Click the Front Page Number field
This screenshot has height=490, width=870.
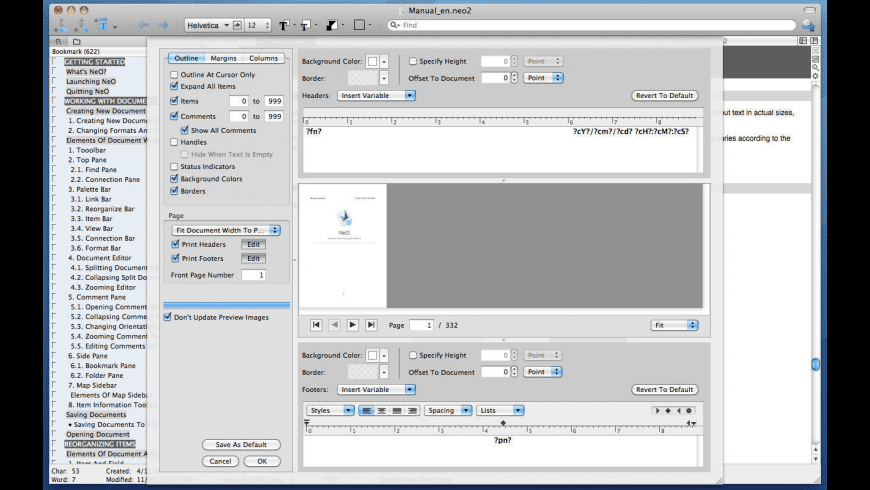point(253,275)
